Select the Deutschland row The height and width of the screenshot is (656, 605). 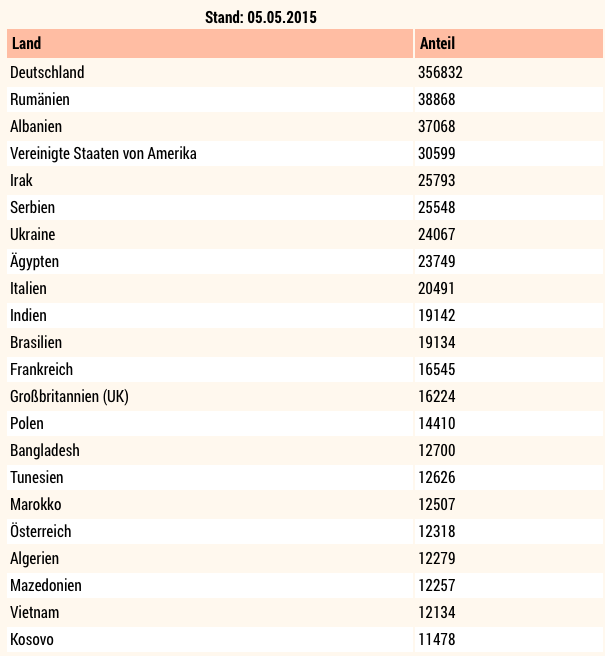coord(305,72)
